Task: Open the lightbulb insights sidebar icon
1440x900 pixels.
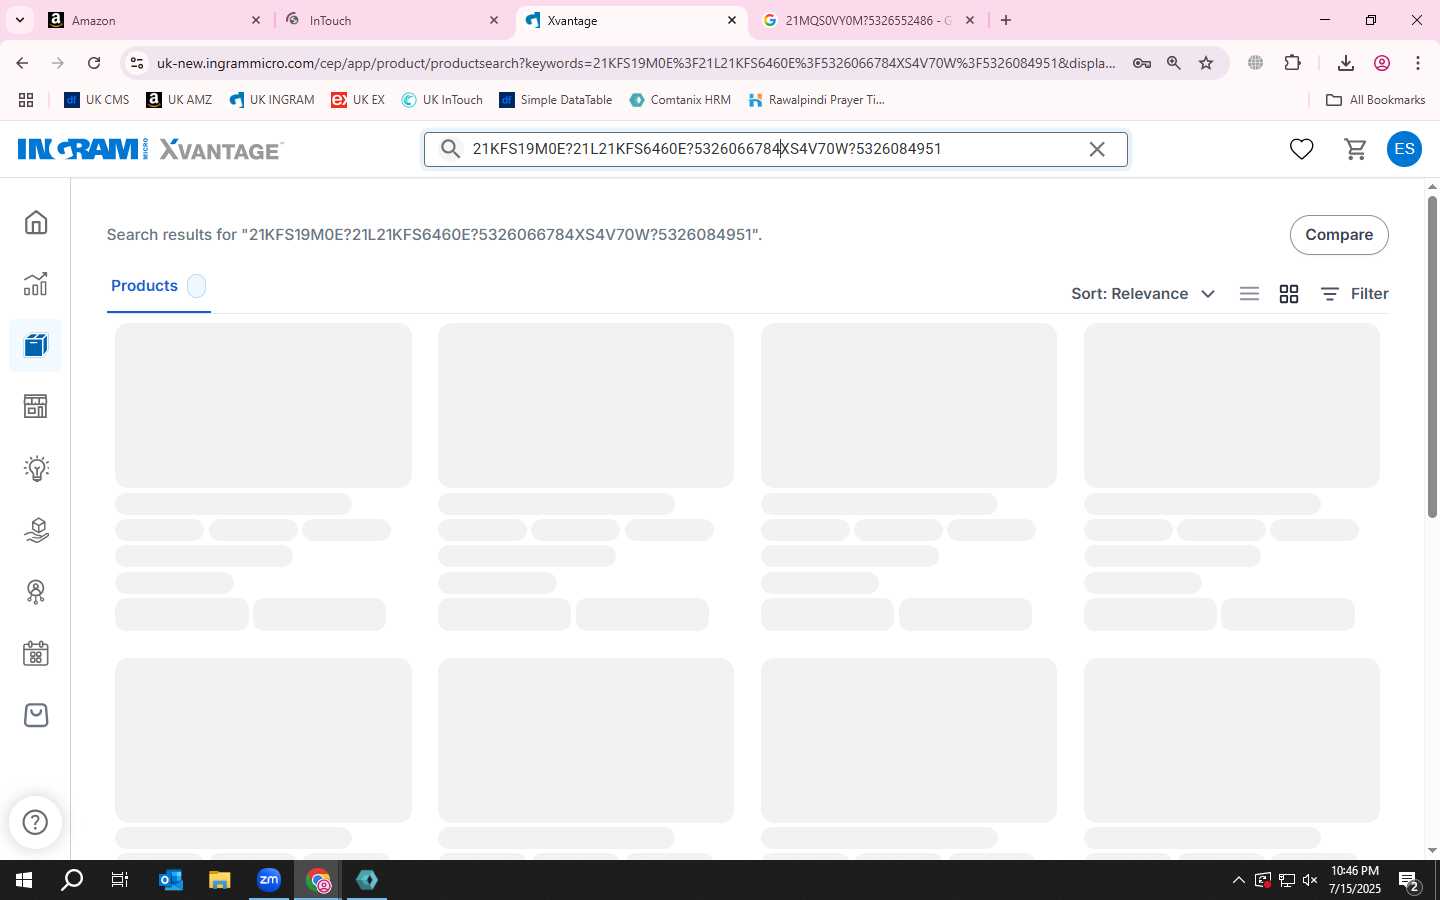Action: pyautogui.click(x=36, y=468)
